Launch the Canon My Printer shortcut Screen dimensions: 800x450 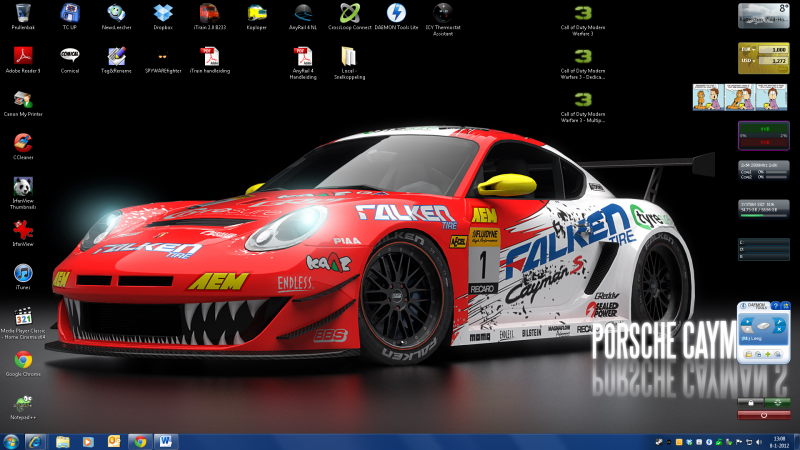23,104
